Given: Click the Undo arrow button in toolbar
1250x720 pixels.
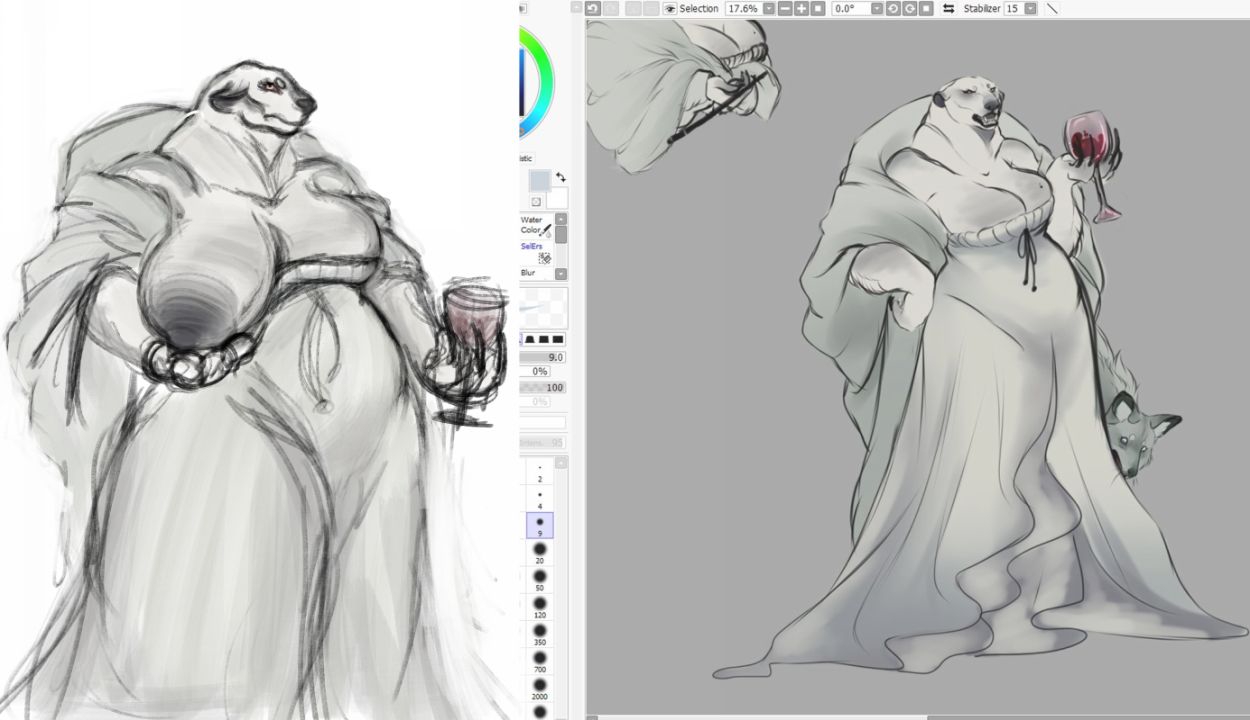Looking at the screenshot, I should point(592,8).
